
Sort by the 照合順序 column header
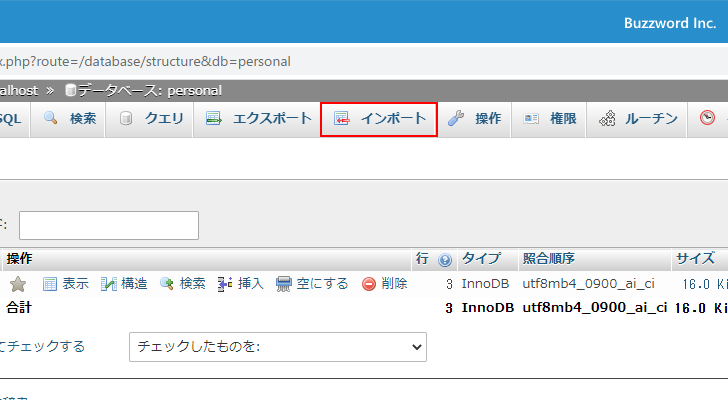tap(549, 258)
